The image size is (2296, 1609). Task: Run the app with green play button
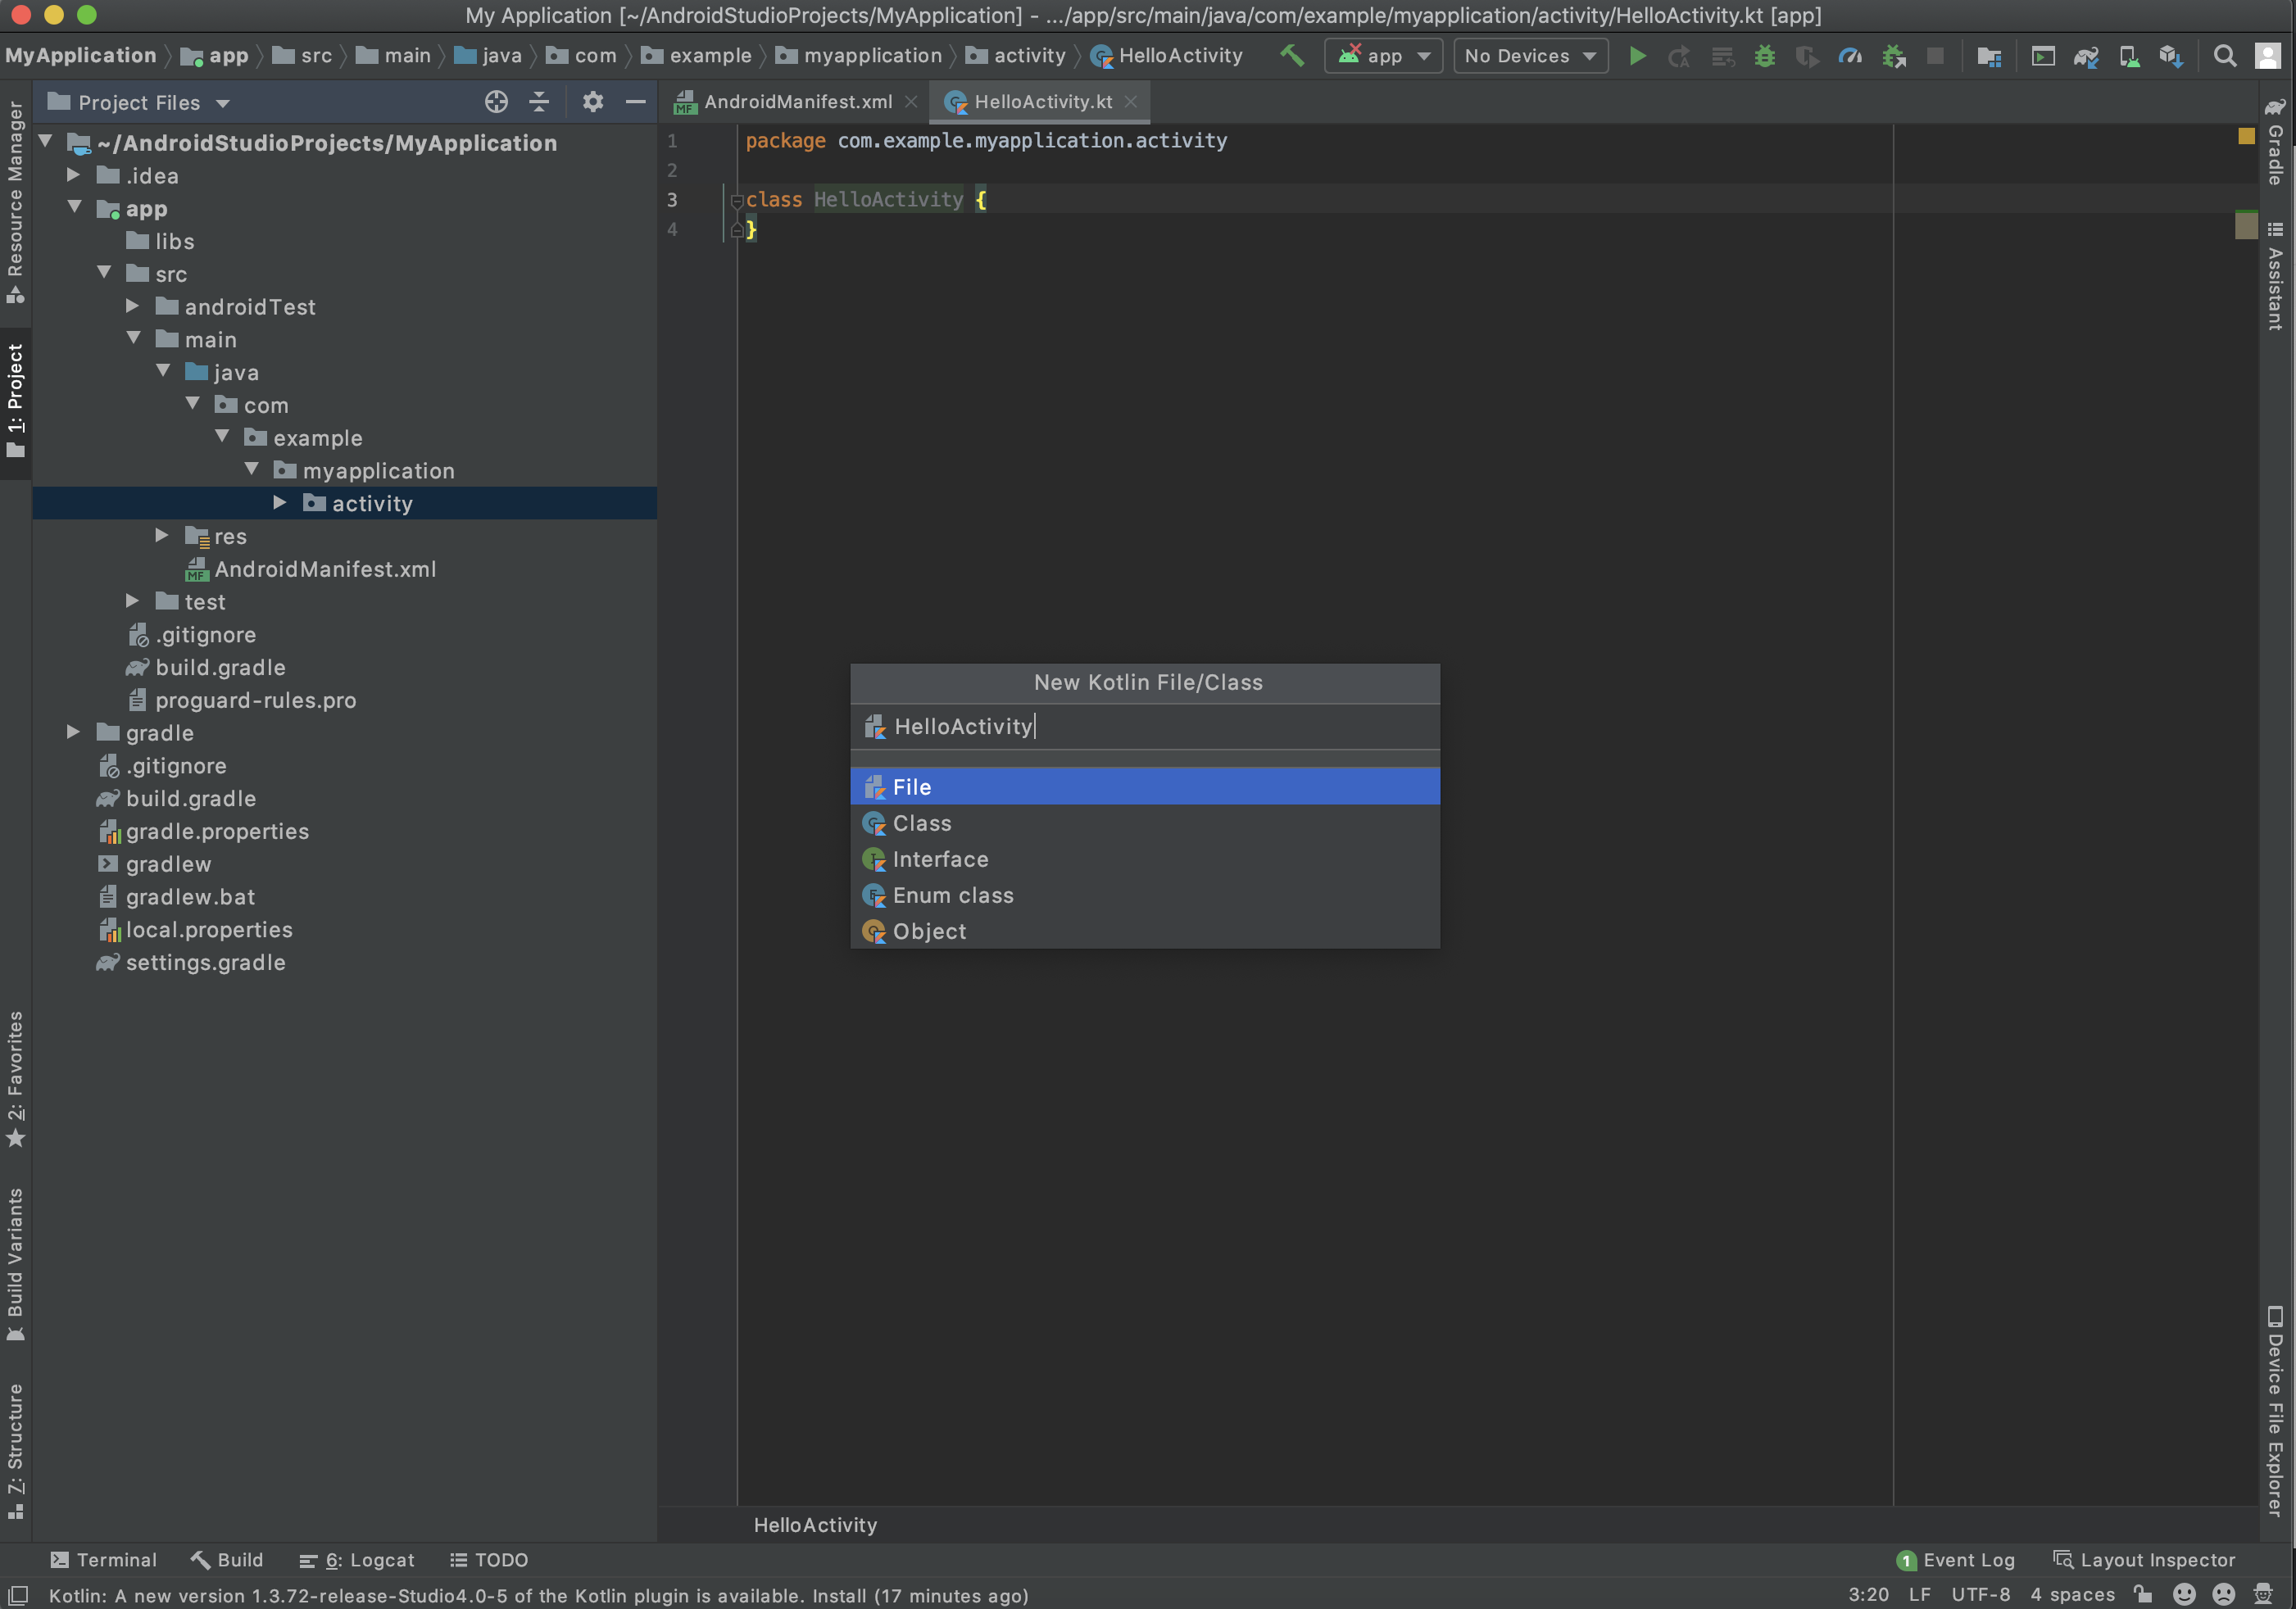pos(1637,56)
